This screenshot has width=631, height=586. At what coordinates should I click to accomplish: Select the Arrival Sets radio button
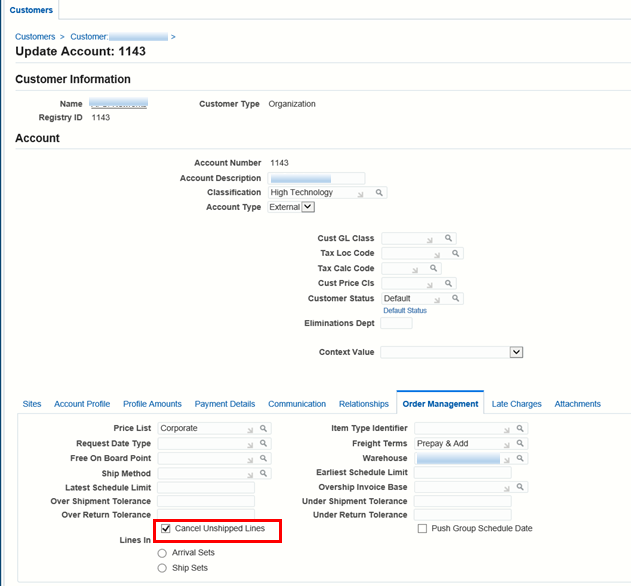pyautogui.click(x=162, y=552)
